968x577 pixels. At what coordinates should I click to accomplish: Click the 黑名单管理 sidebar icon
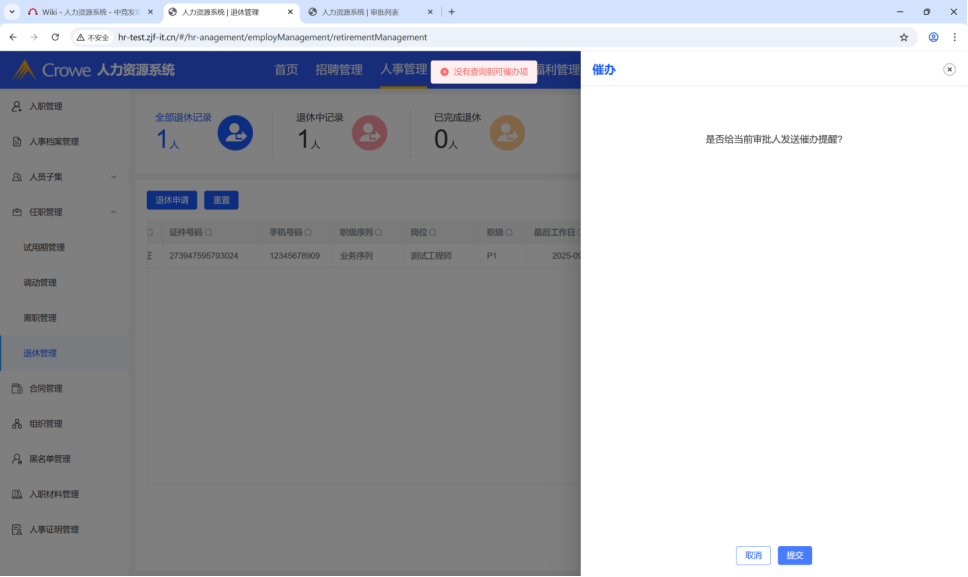point(17,459)
